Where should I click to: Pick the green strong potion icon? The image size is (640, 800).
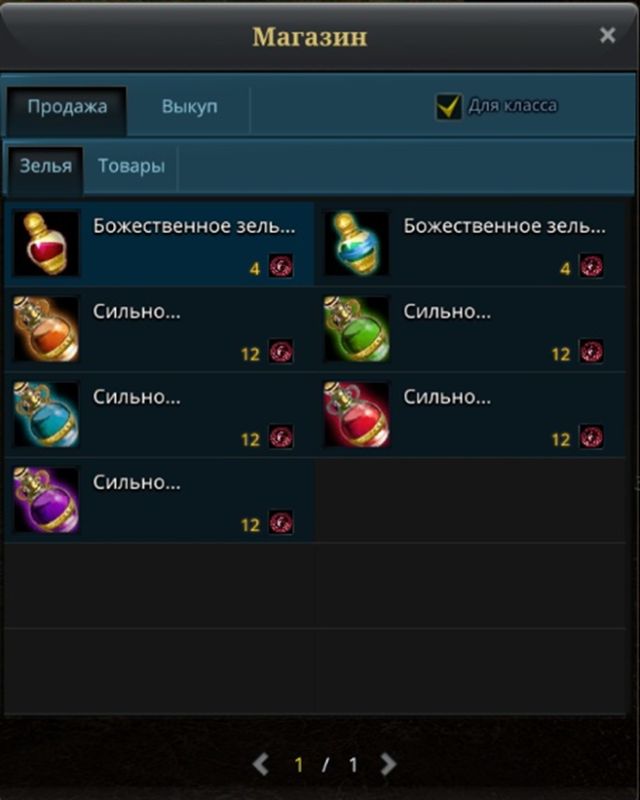(x=356, y=329)
